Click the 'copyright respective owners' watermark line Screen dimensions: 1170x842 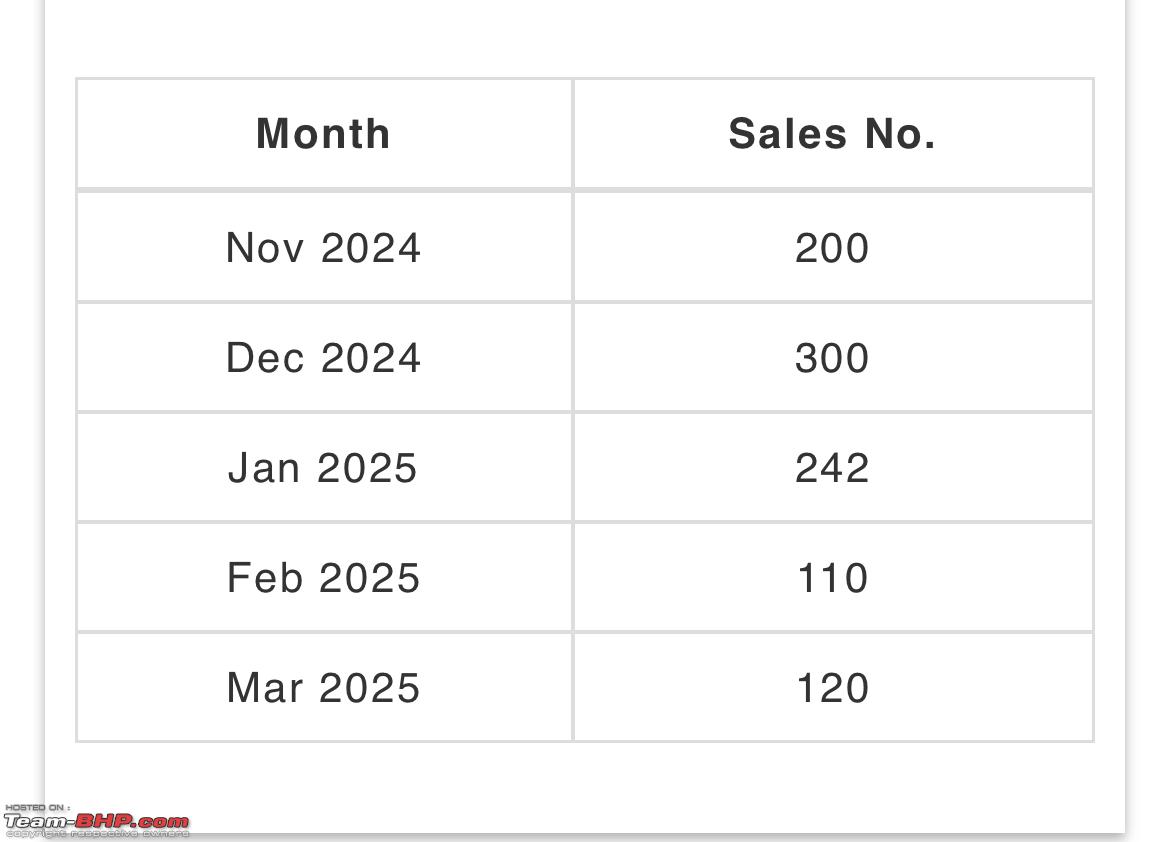point(96,834)
